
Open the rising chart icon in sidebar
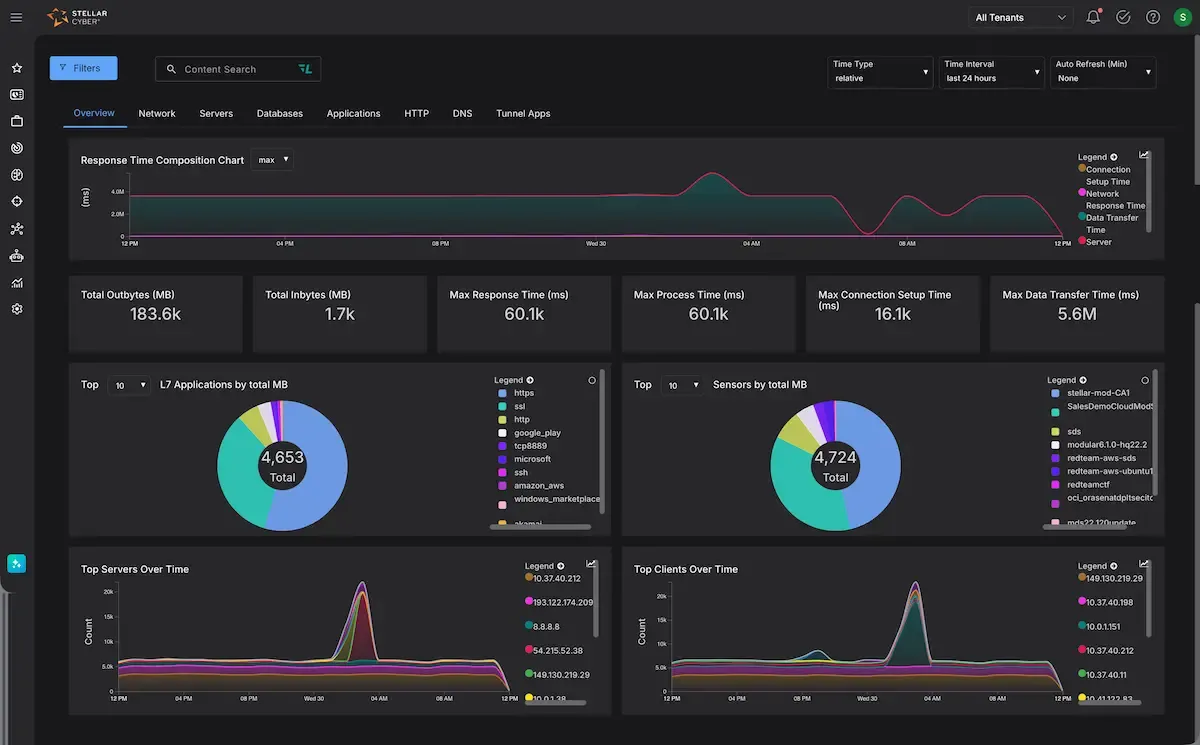pyautogui.click(x=17, y=283)
